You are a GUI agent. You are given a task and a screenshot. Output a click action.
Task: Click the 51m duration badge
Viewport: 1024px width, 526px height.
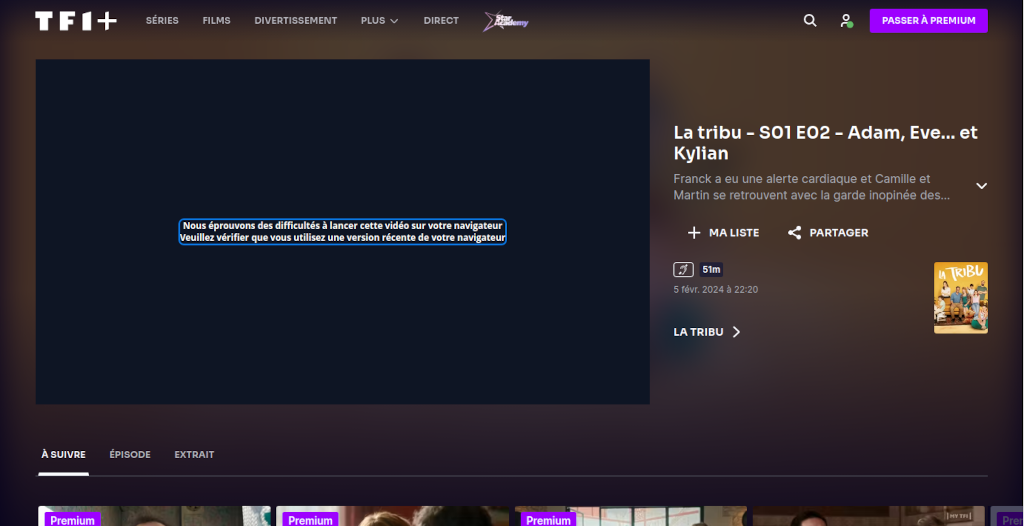pyautogui.click(x=711, y=269)
